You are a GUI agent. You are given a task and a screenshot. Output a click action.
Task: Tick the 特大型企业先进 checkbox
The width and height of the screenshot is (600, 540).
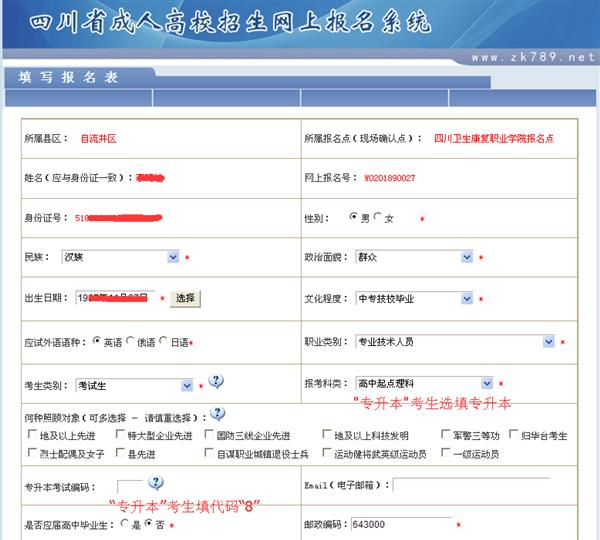click(x=119, y=435)
